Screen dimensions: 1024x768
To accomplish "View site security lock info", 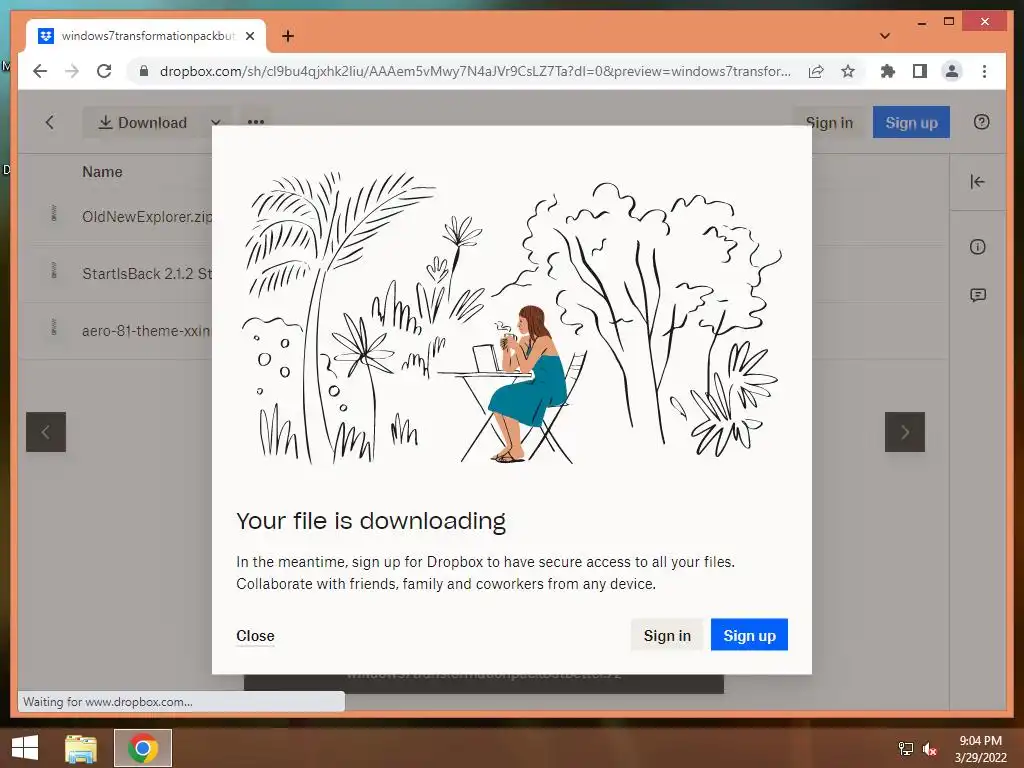I will pyautogui.click(x=144, y=71).
